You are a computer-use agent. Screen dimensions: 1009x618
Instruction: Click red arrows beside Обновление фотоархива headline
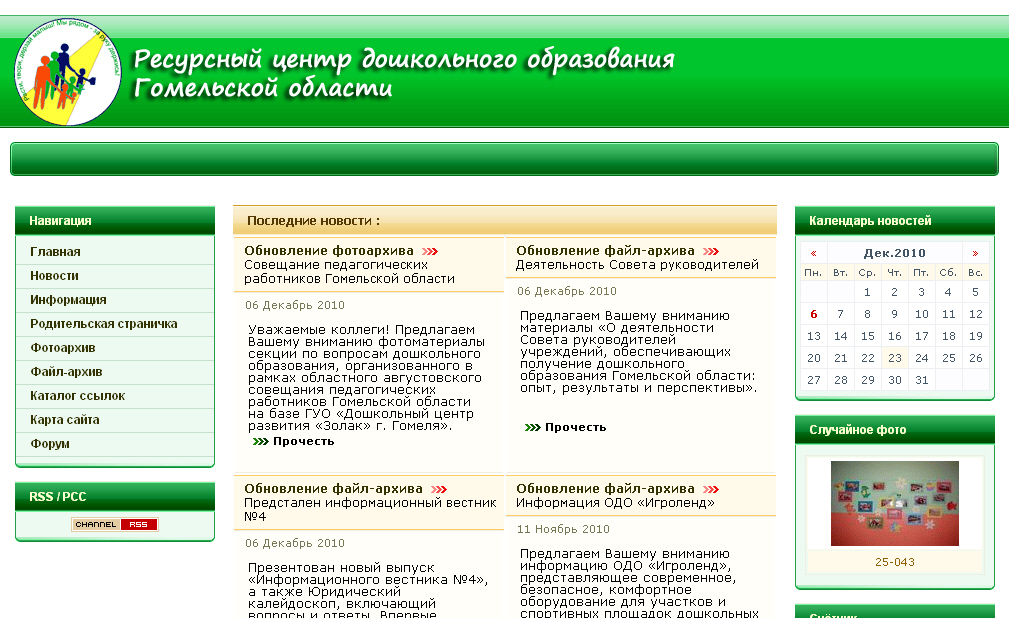pos(430,251)
